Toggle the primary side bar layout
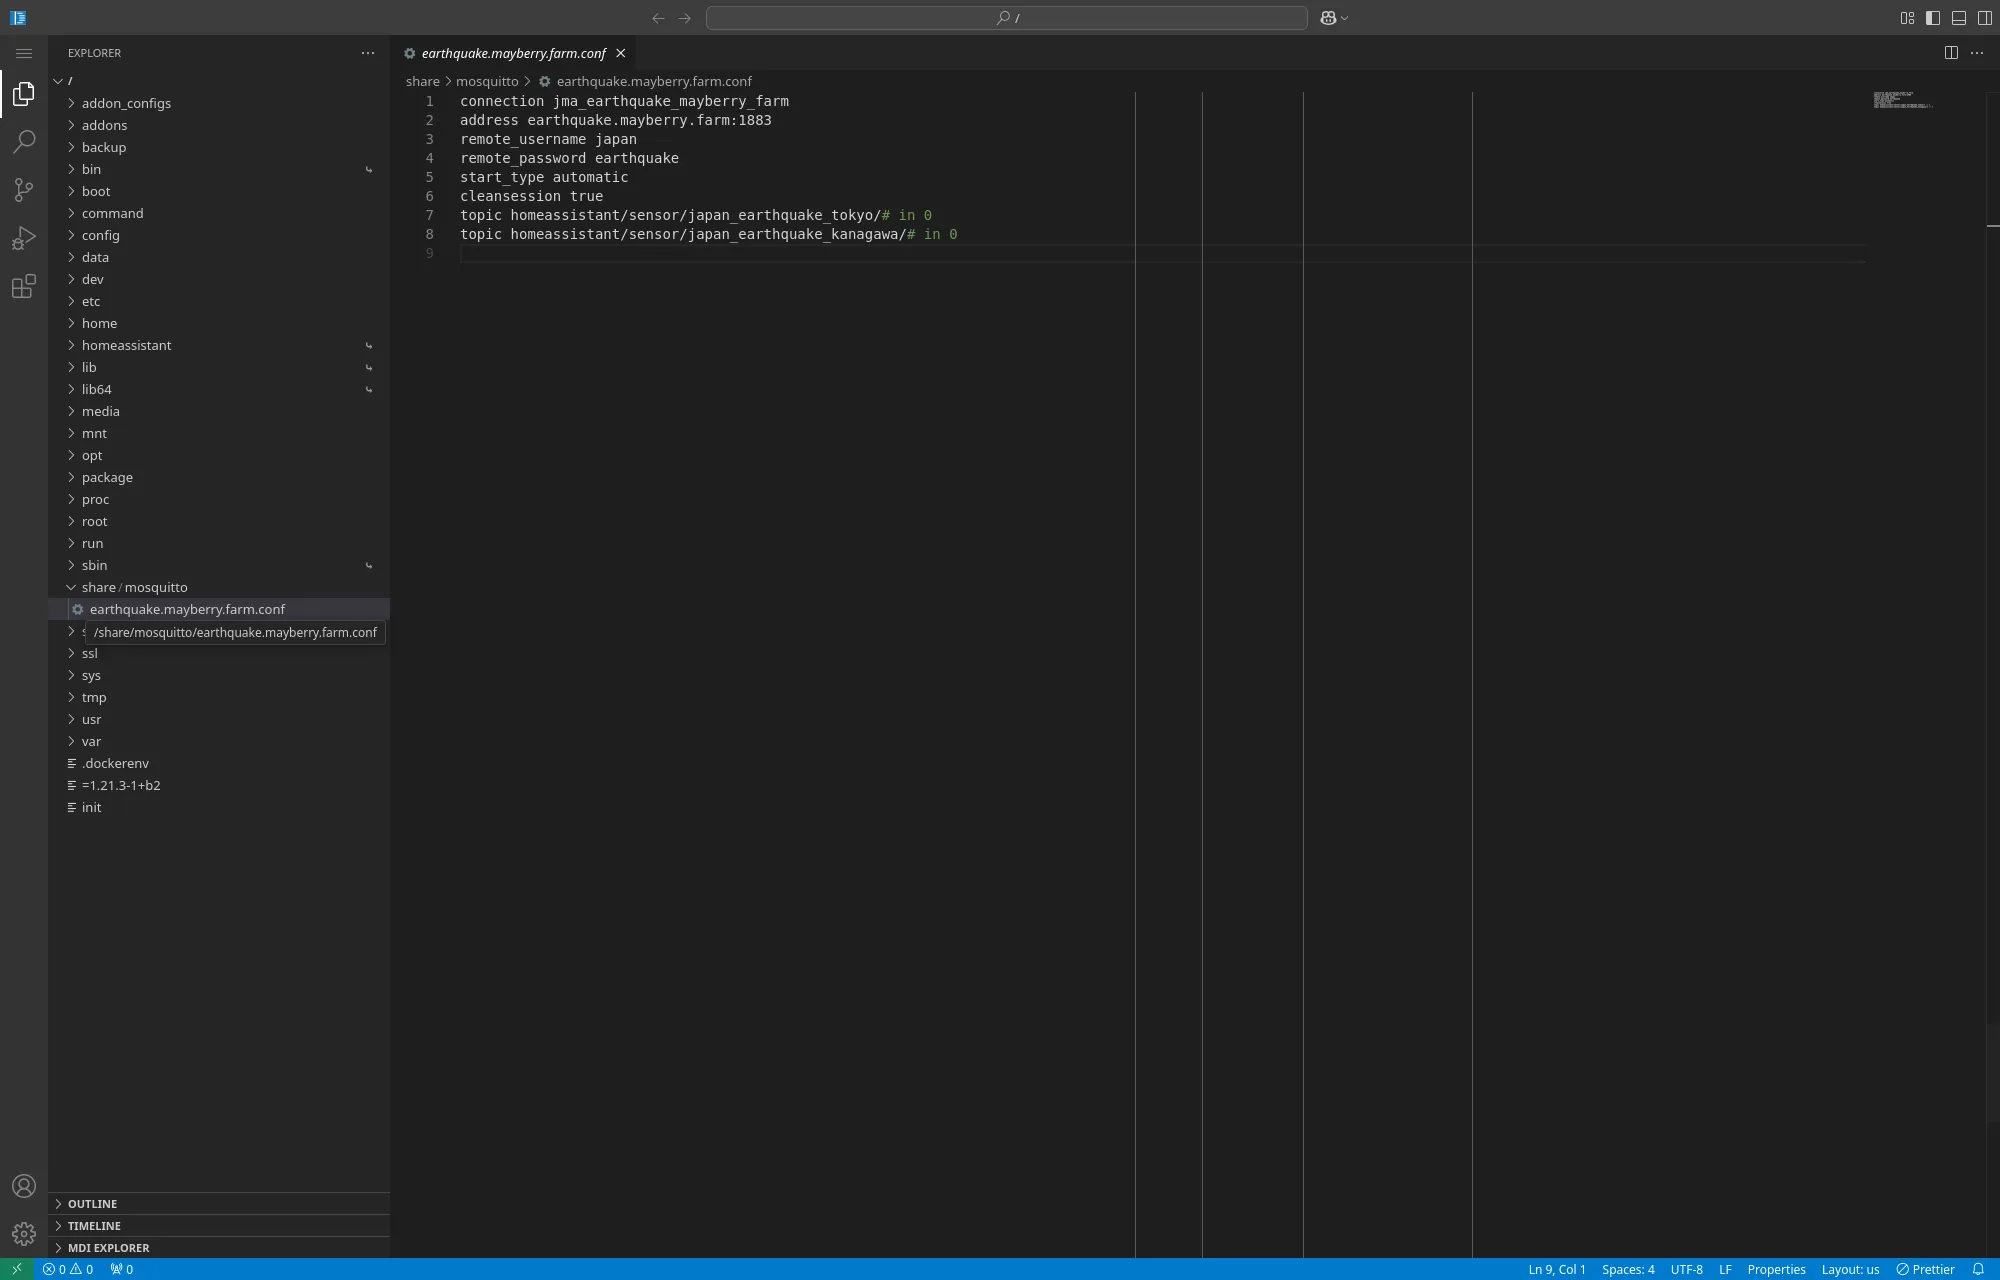Screen dimensions: 2000x1280 1931,17
